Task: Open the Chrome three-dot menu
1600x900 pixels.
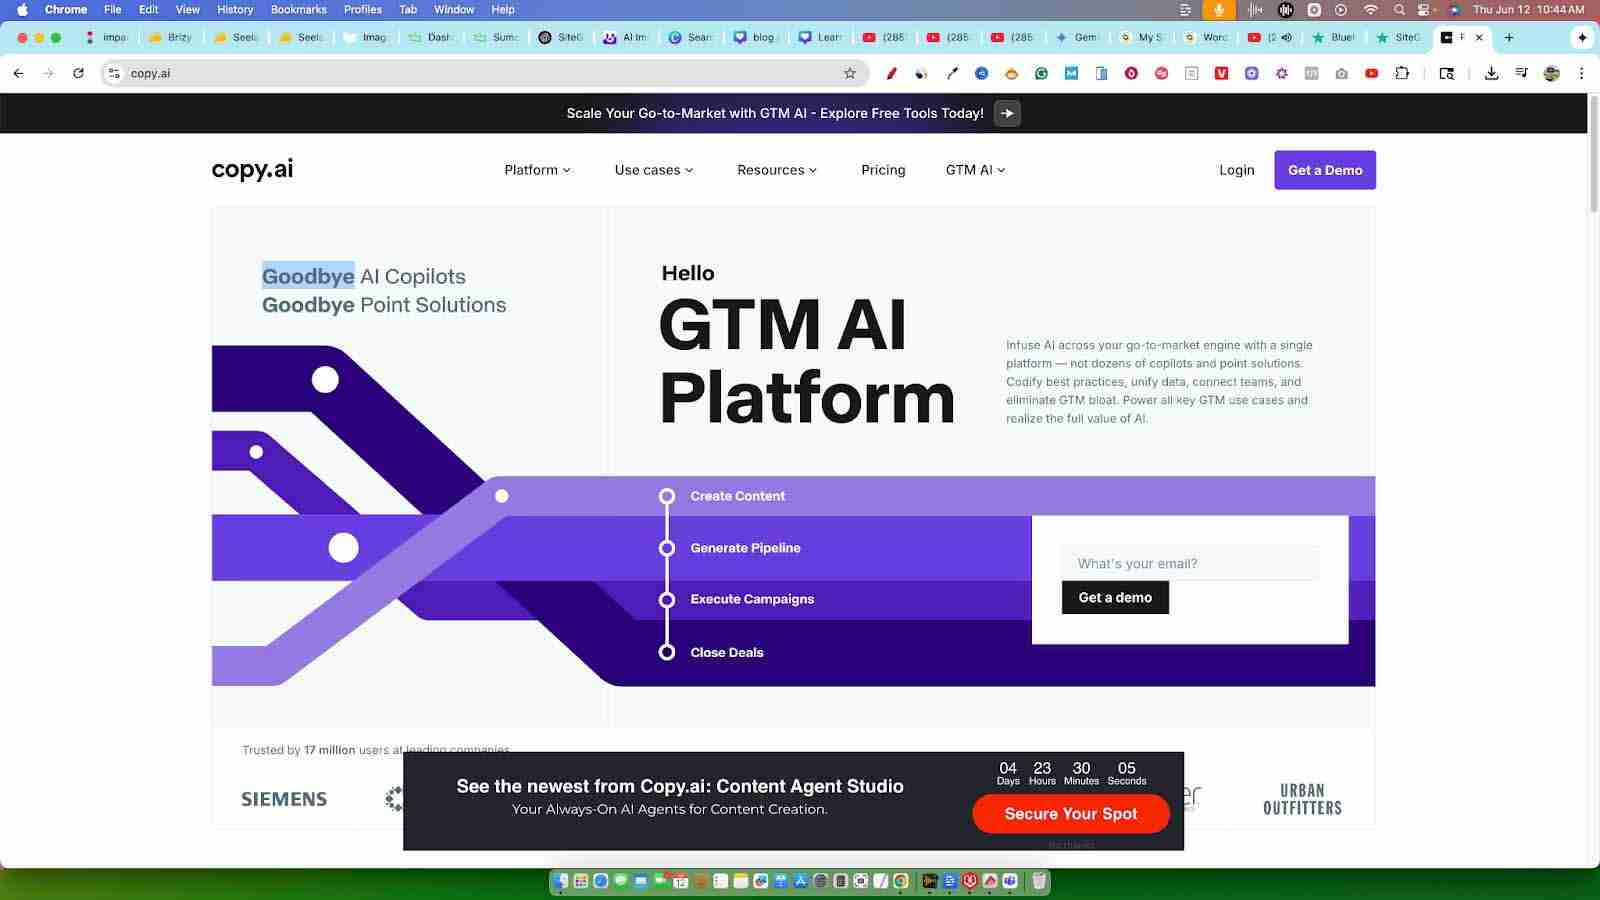Action: tap(1581, 73)
